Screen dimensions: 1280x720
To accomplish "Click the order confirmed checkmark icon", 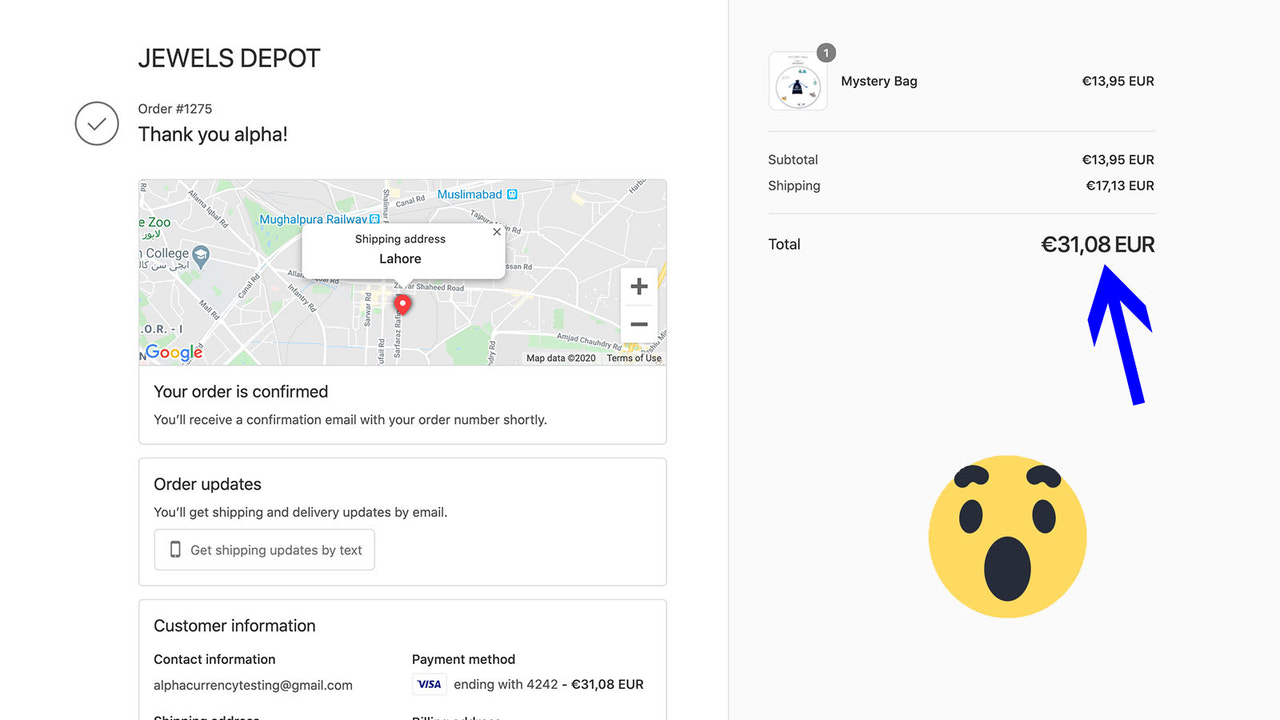I will click(96, 123).
